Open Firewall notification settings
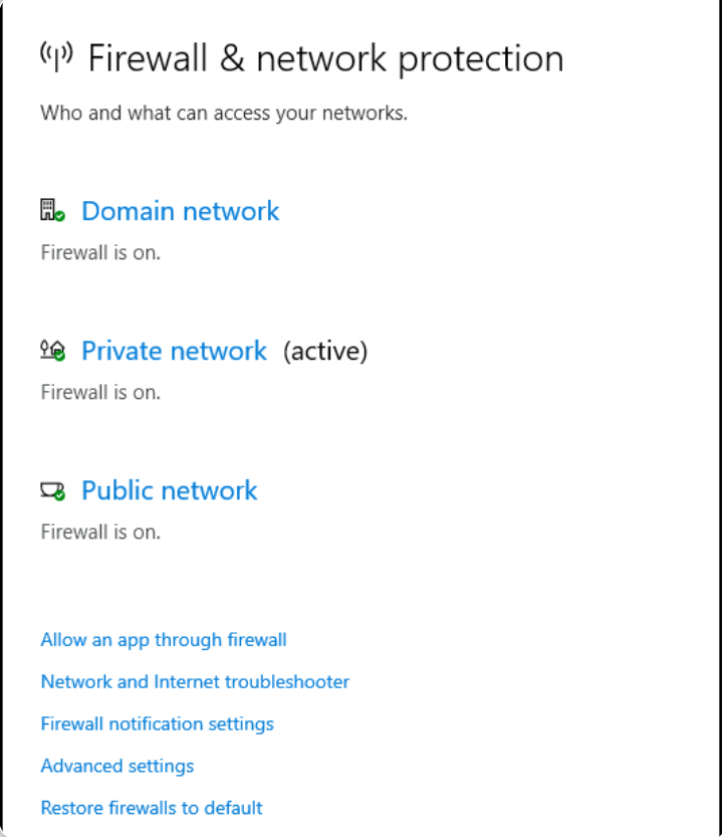The height and width of the screenshot is (837, 722). pyautogui.click(x=157, y=724)
